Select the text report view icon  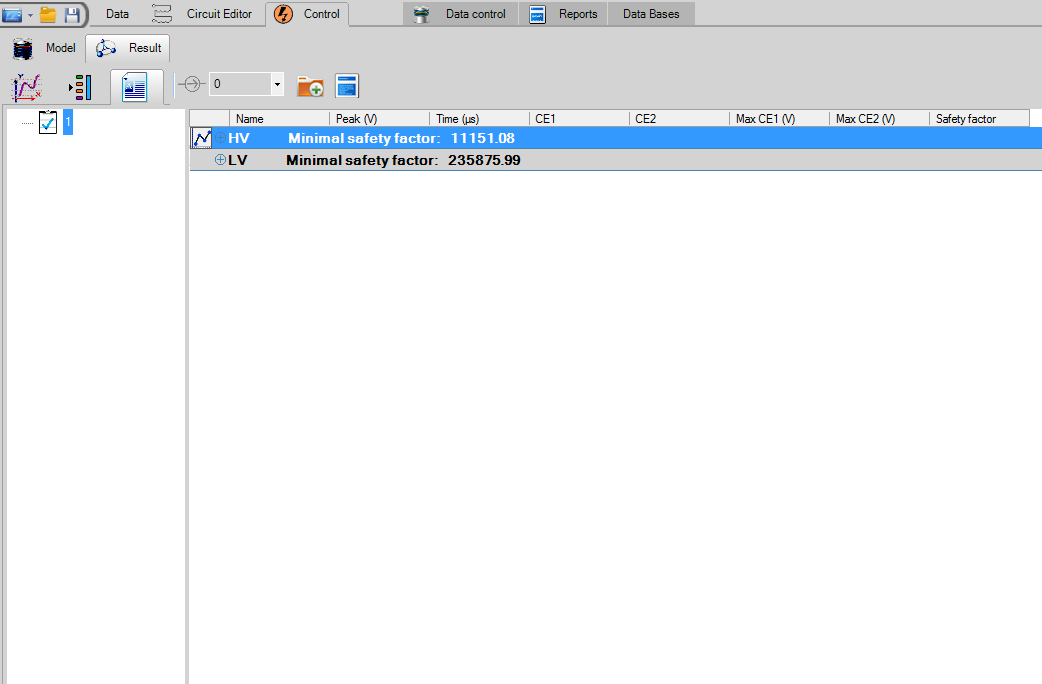pyautogui.click(x=134, y=87)
